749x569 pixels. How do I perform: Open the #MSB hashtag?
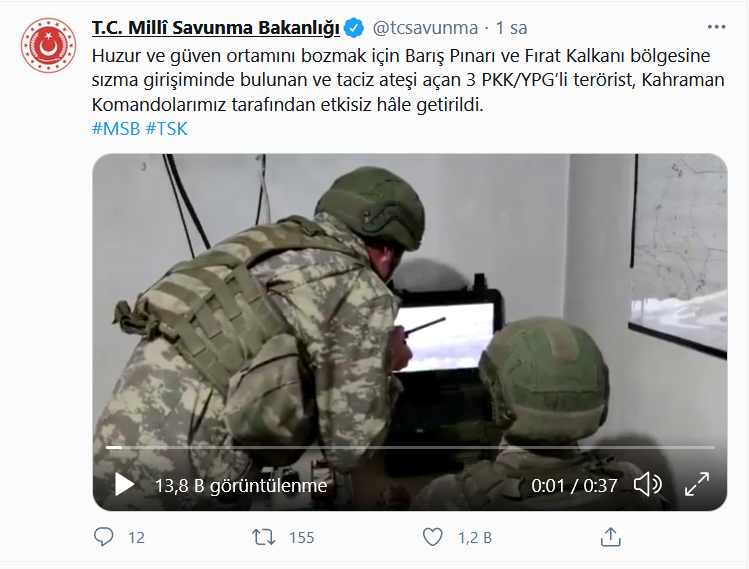(116, 129)
